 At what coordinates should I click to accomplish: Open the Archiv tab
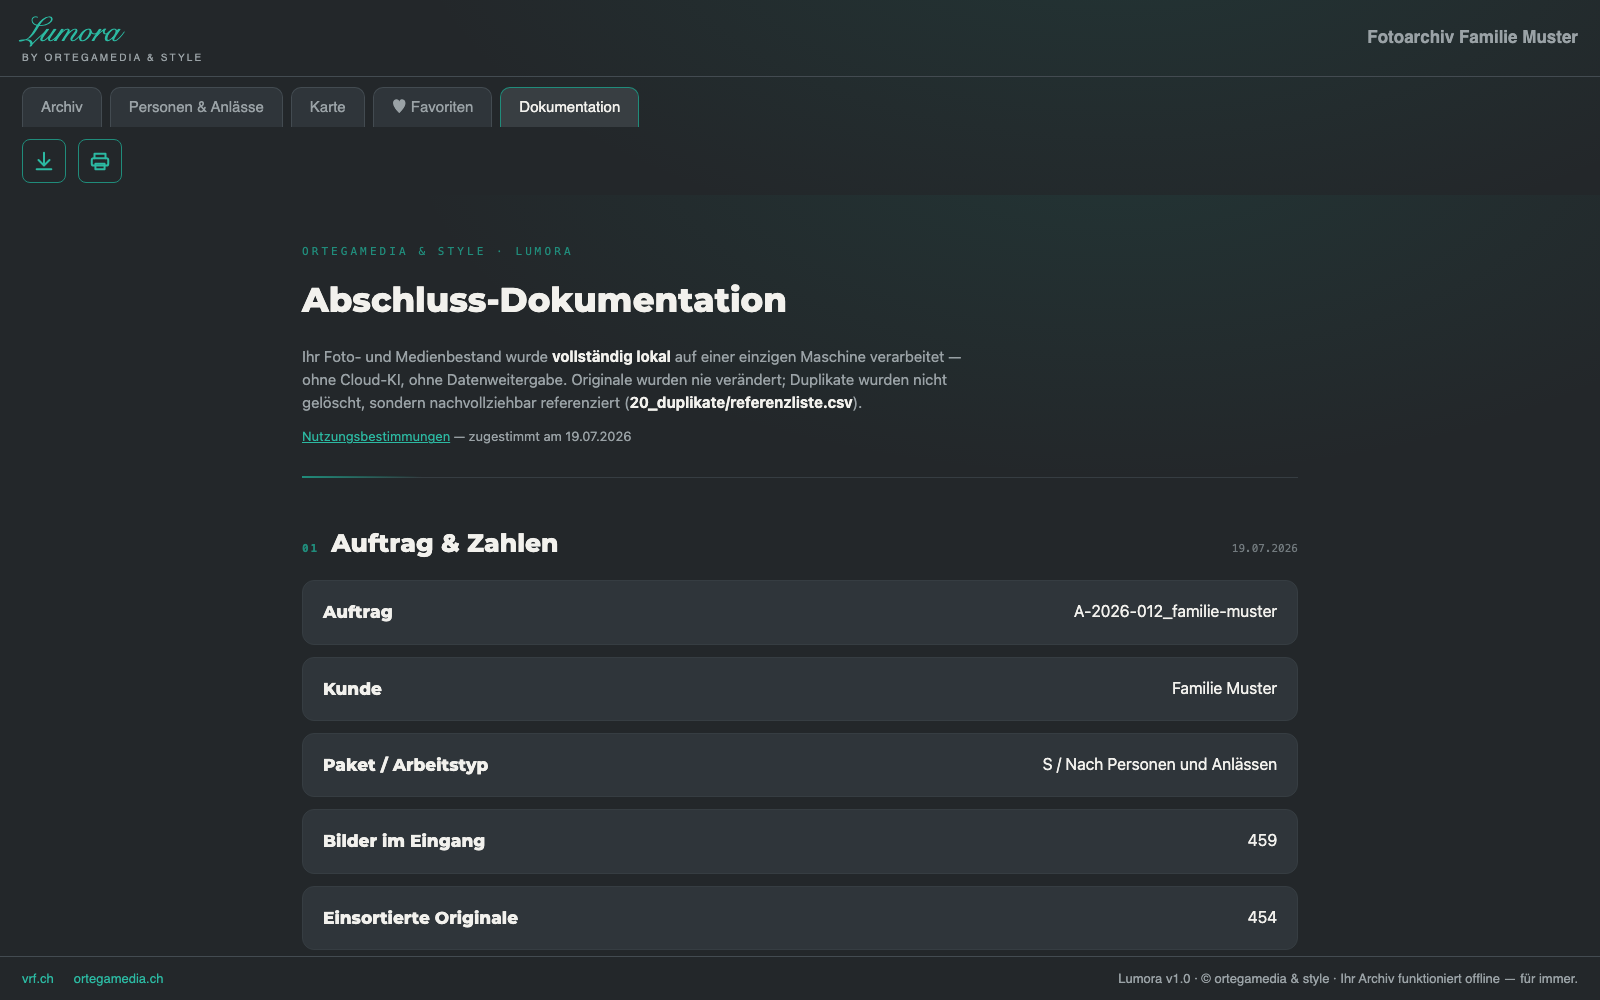(x=62, y=107)
